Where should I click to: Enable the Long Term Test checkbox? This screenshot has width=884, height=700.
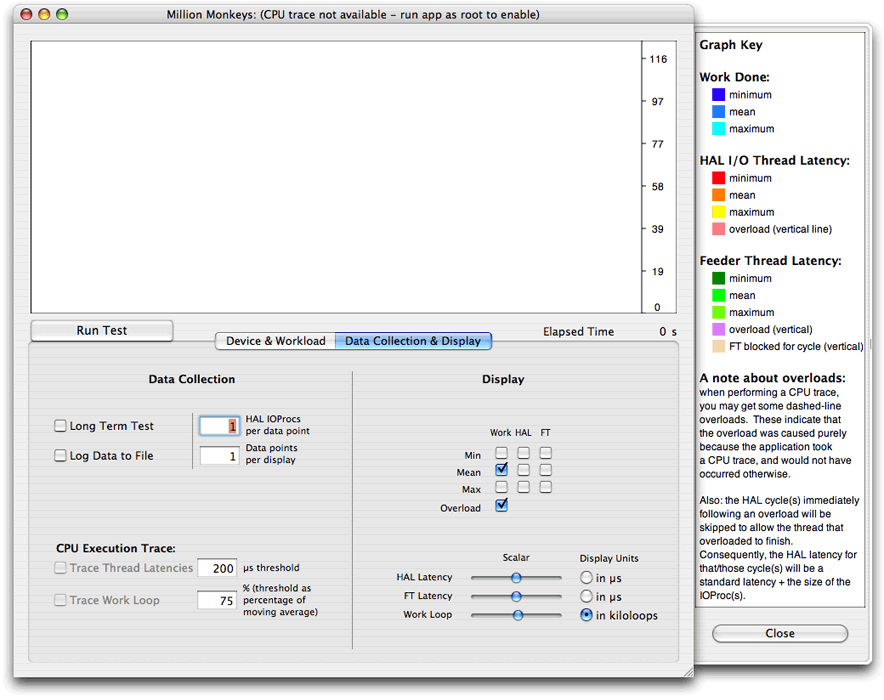click(60, 425)
